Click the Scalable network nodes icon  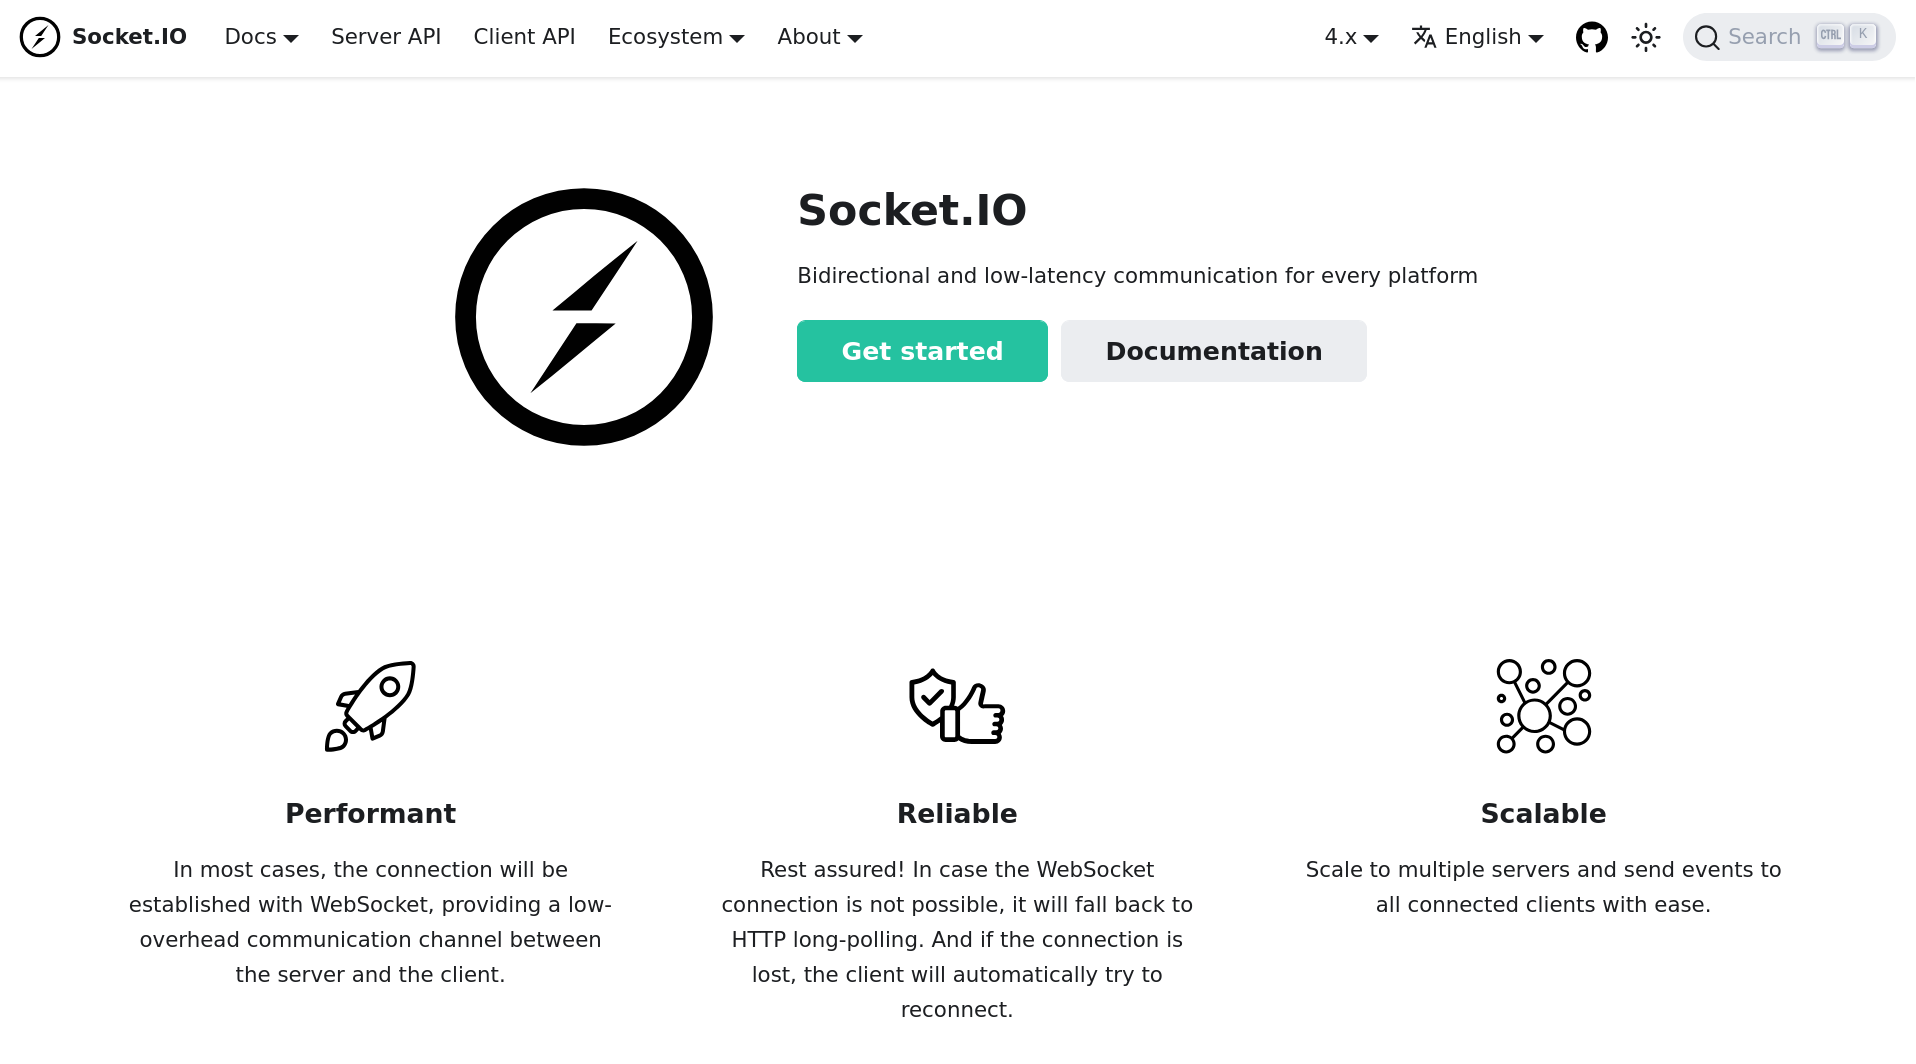pyautogui.click(x=1543, y=705)
